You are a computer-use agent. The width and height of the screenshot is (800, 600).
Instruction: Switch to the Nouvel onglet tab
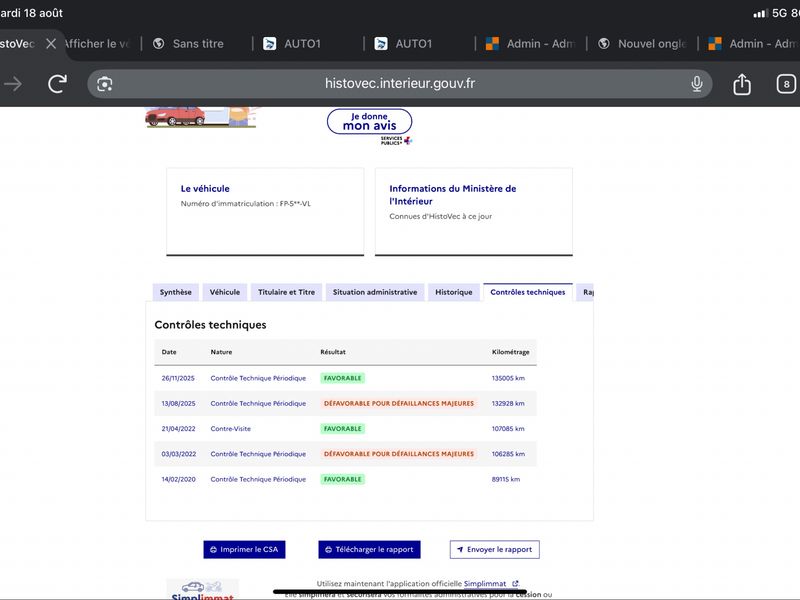click(643, 44)
